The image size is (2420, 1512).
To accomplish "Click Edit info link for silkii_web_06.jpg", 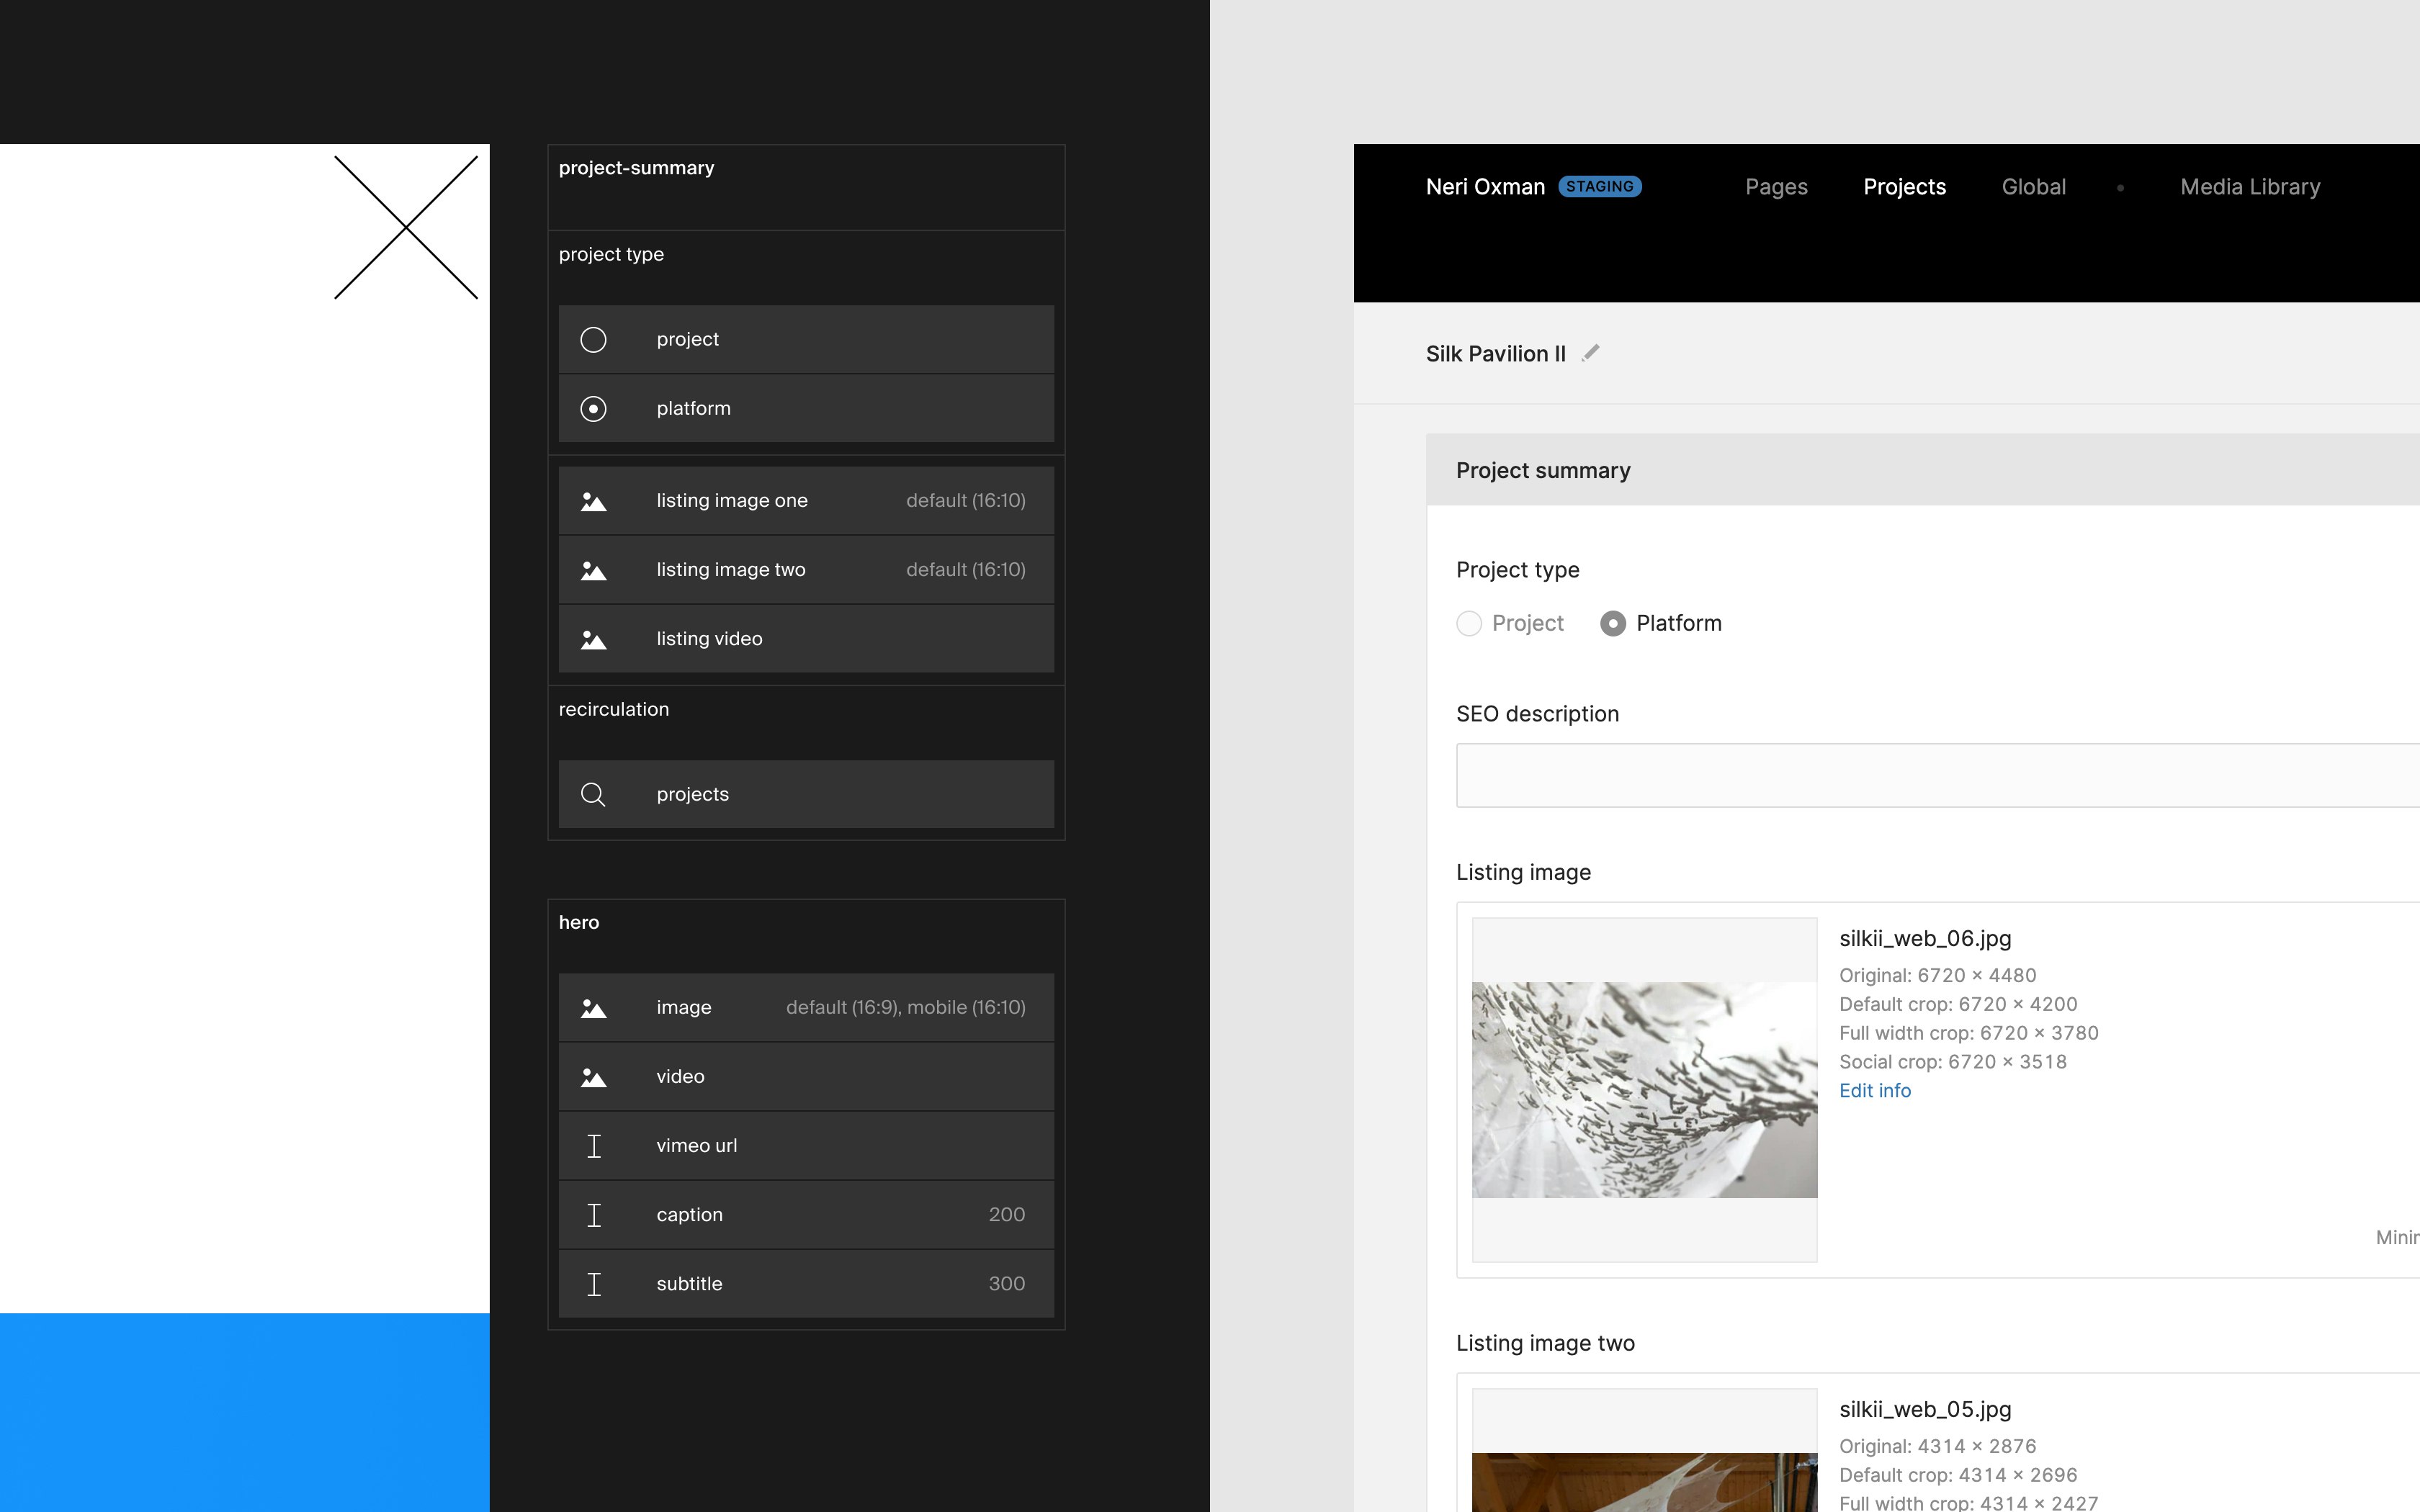I will (1875, 1091).
